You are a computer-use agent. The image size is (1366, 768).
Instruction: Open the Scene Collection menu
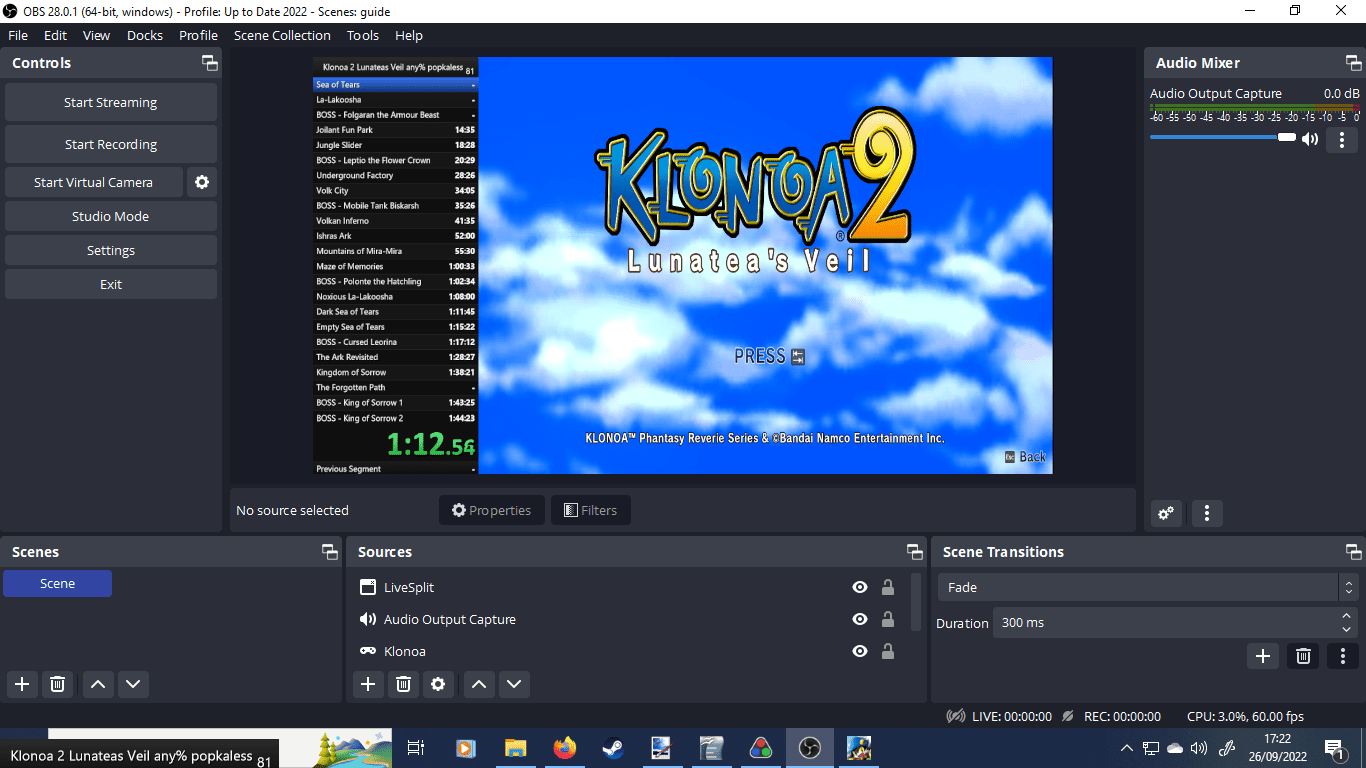(282, 35)
